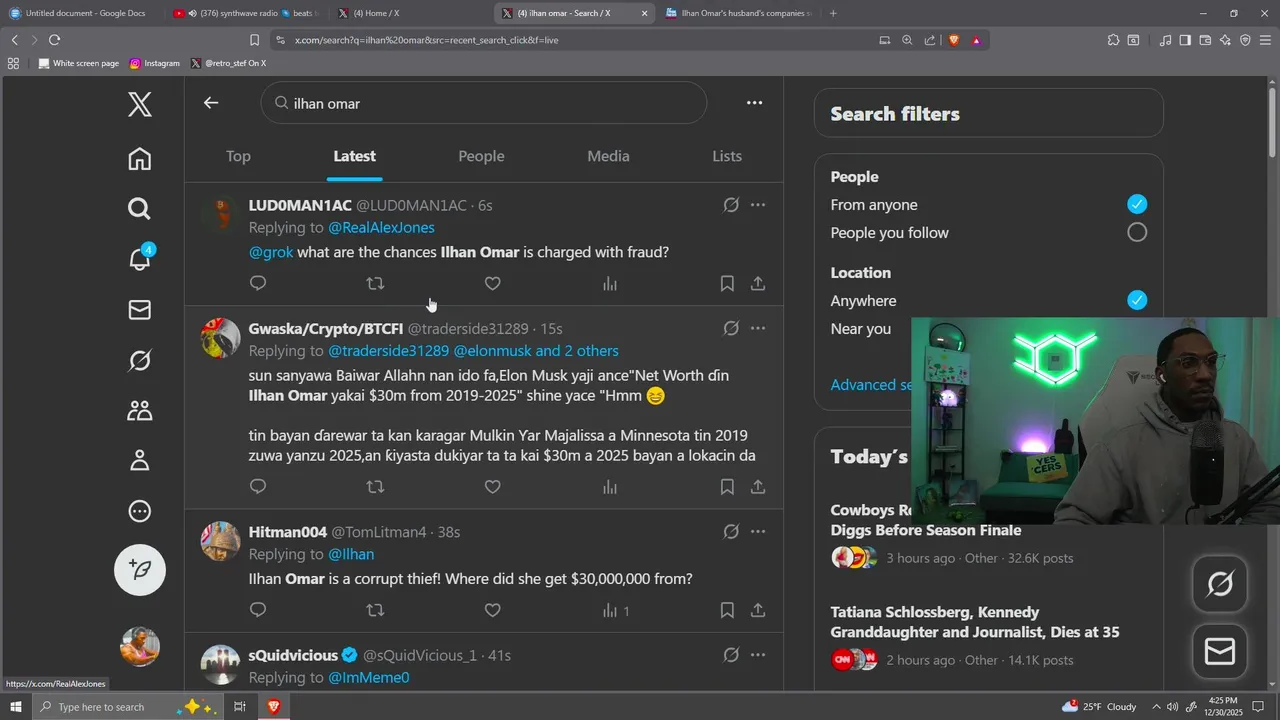1280x720 pixels.
Task: Open Grok icon in left sidebar
Action: pyautogui.click(x=140, y=360)
